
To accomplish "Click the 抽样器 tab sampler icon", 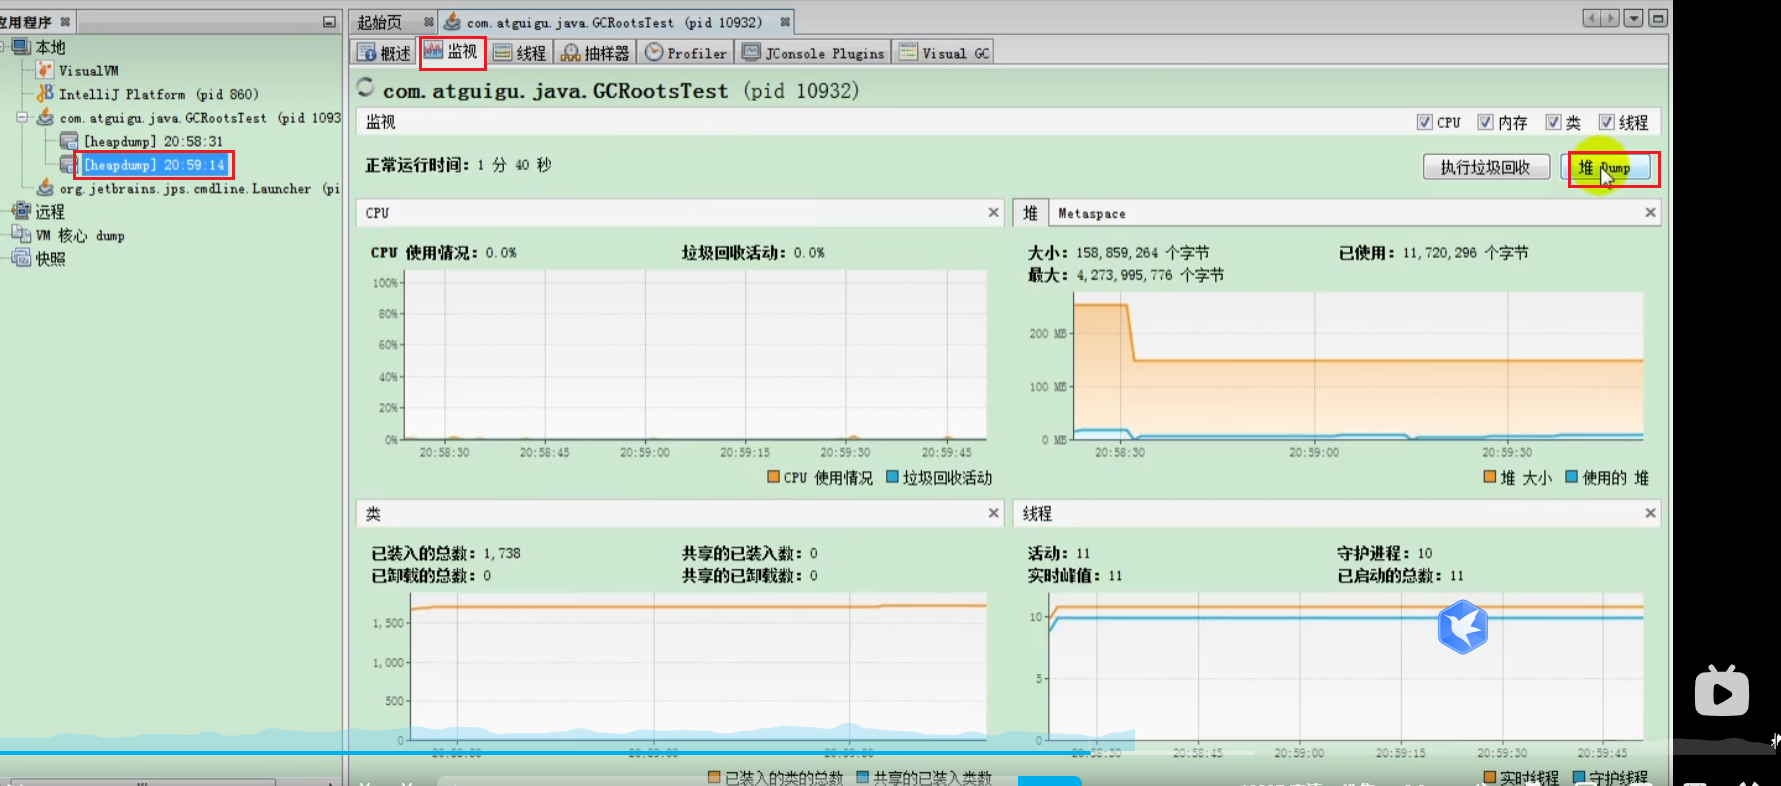I will [570, 53].
